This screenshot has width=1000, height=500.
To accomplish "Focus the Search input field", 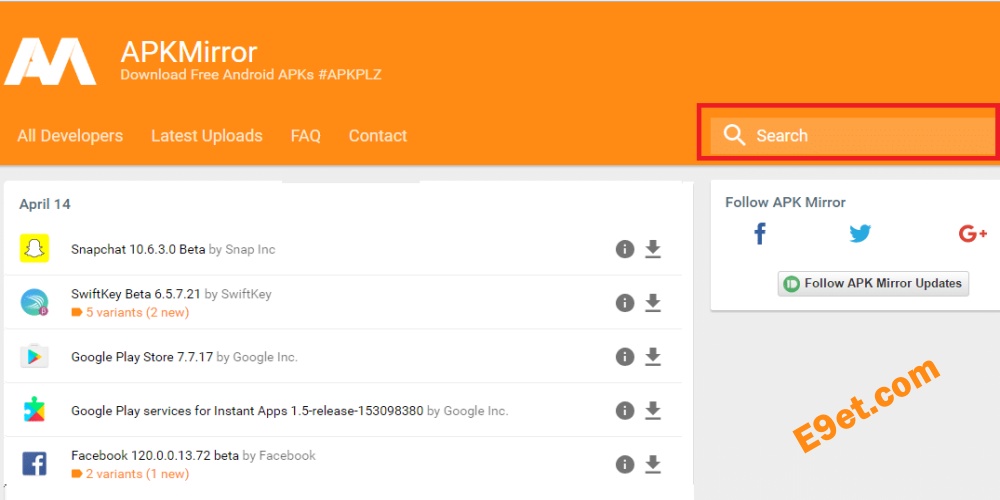I will tap(853, 135).
